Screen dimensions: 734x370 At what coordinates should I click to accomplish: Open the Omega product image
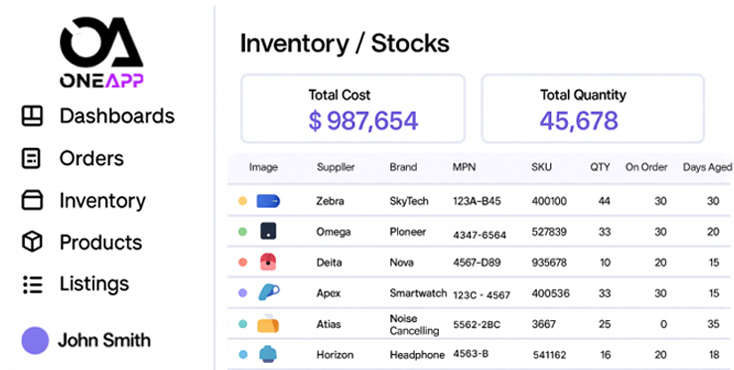(x=268, y=231)
